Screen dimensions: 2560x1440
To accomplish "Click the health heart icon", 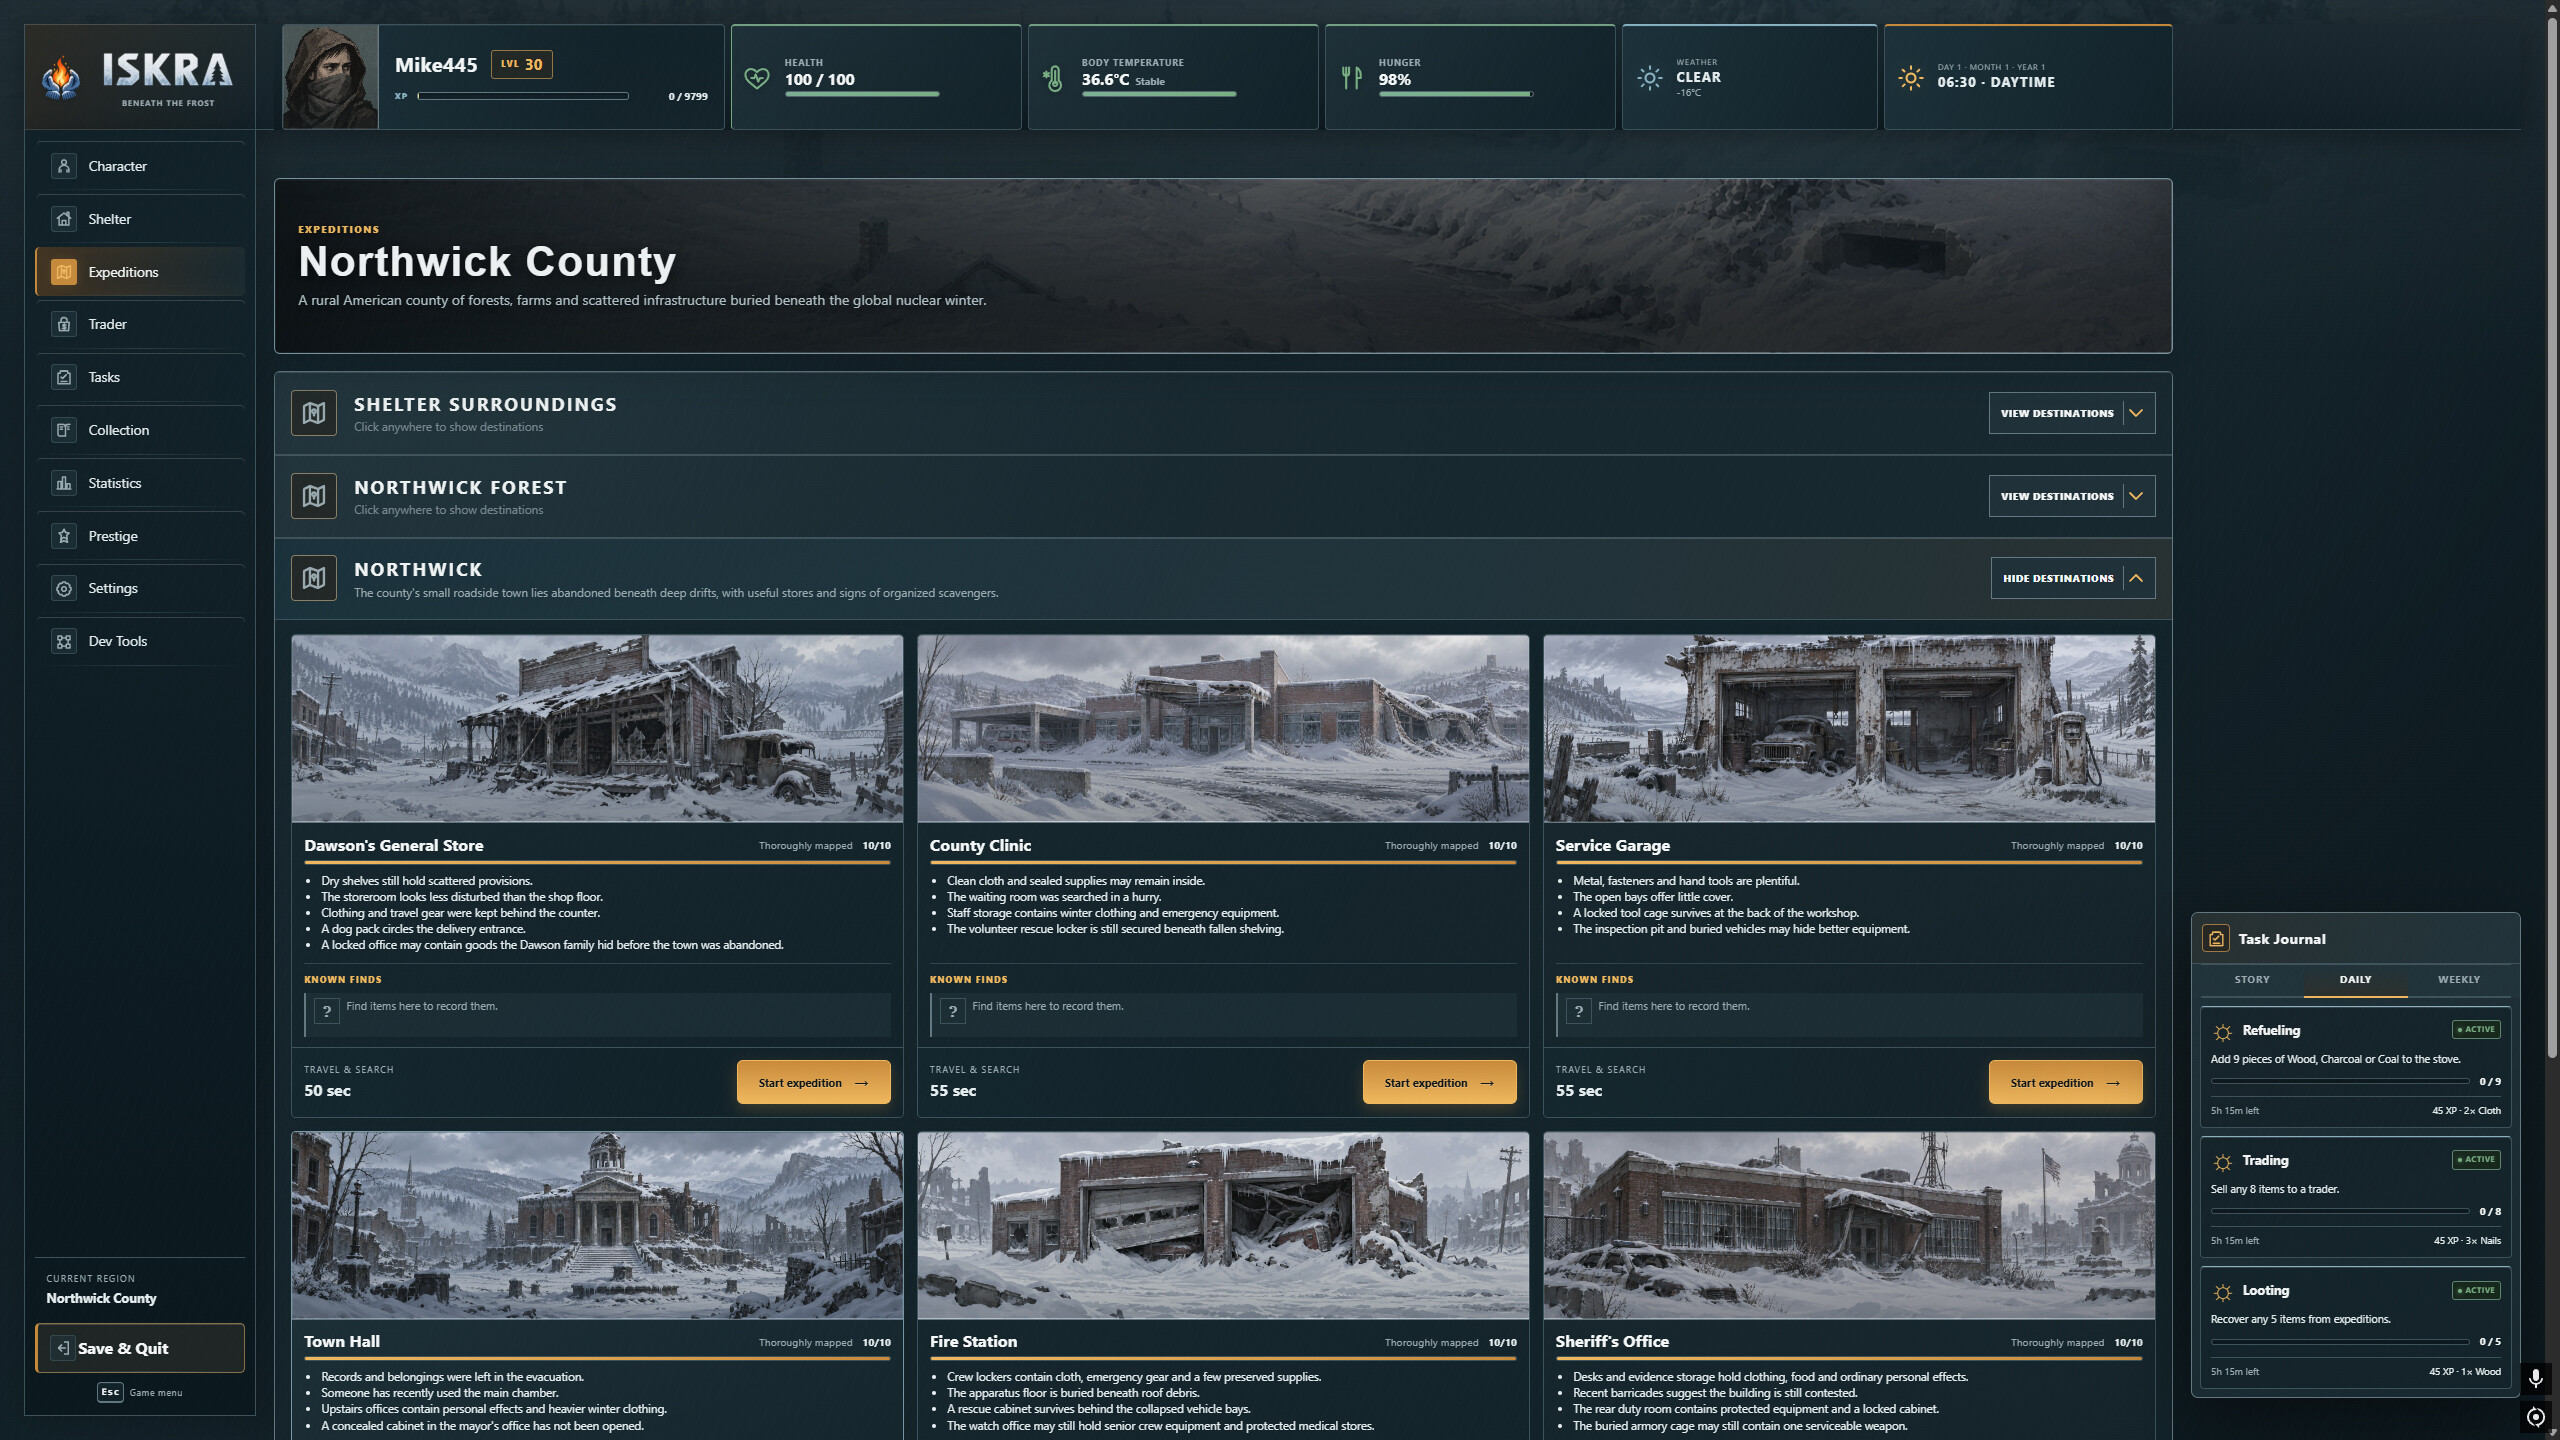I will [x=757, y=78].
